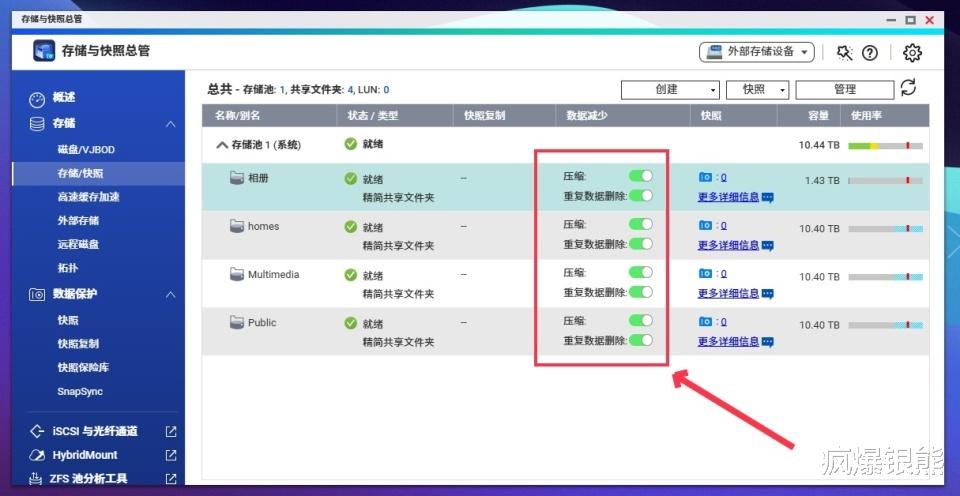Click the folder icon for homes
The image size is (960, 496).
237,226
